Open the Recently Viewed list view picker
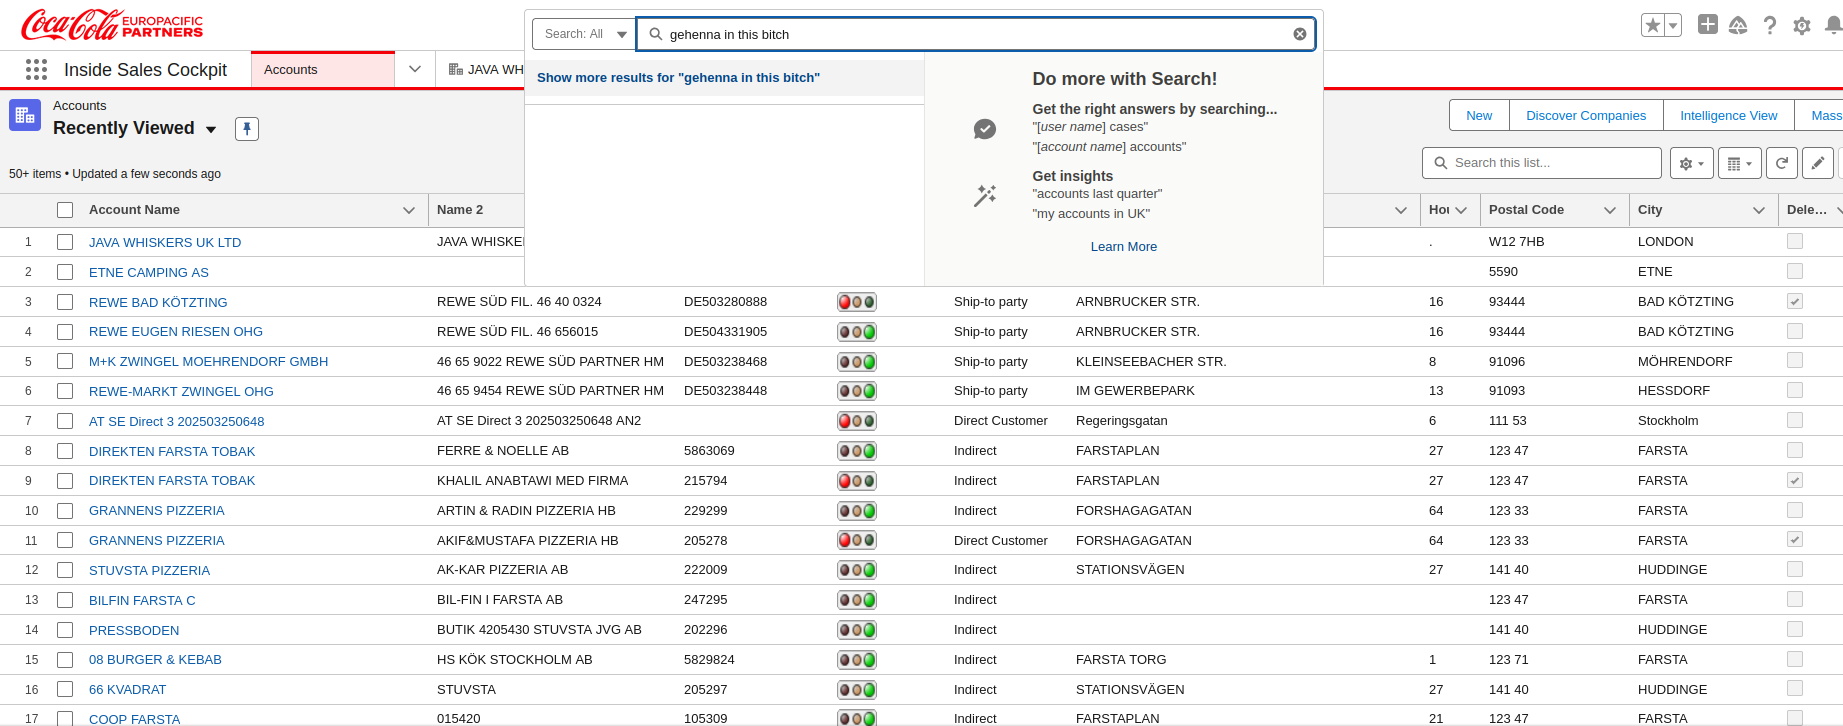The height and width of the screenshot is (726, 1843). [211, 129]
